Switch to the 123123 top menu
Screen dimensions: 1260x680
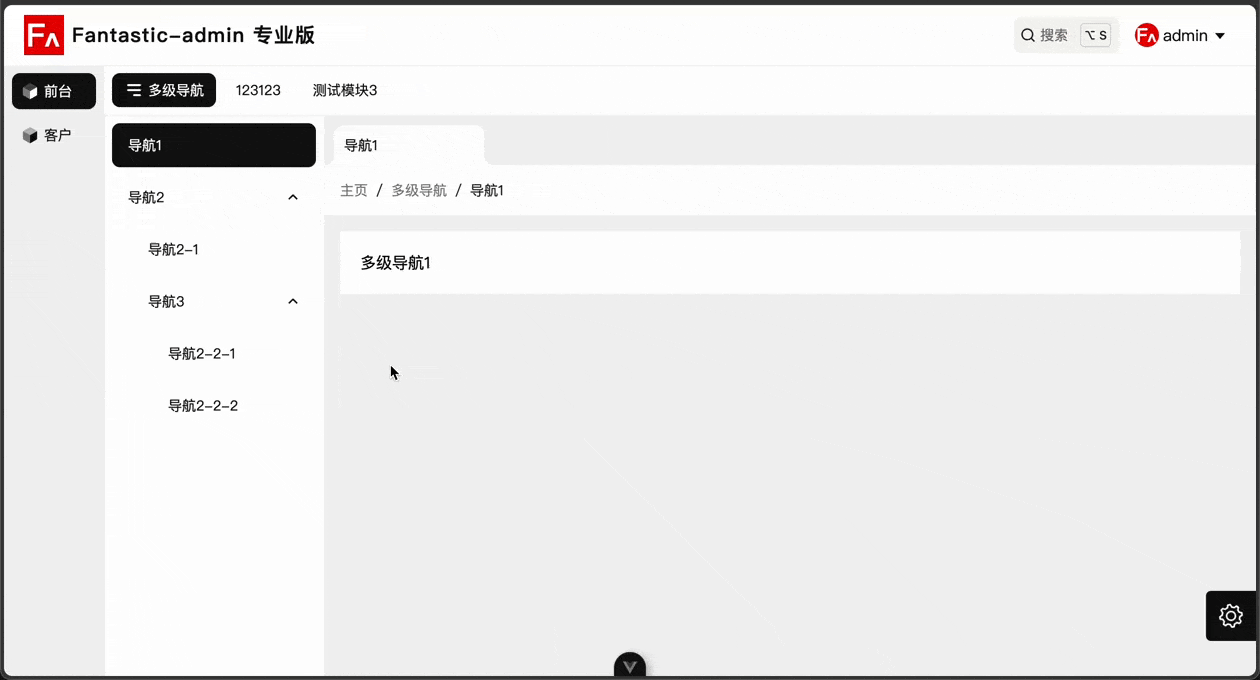258,91
